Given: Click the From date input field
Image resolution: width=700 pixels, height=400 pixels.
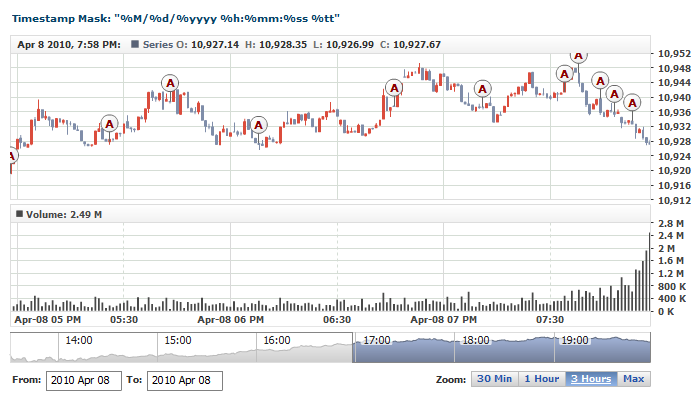Looking at the screenshot, I should tap(84, 381).
